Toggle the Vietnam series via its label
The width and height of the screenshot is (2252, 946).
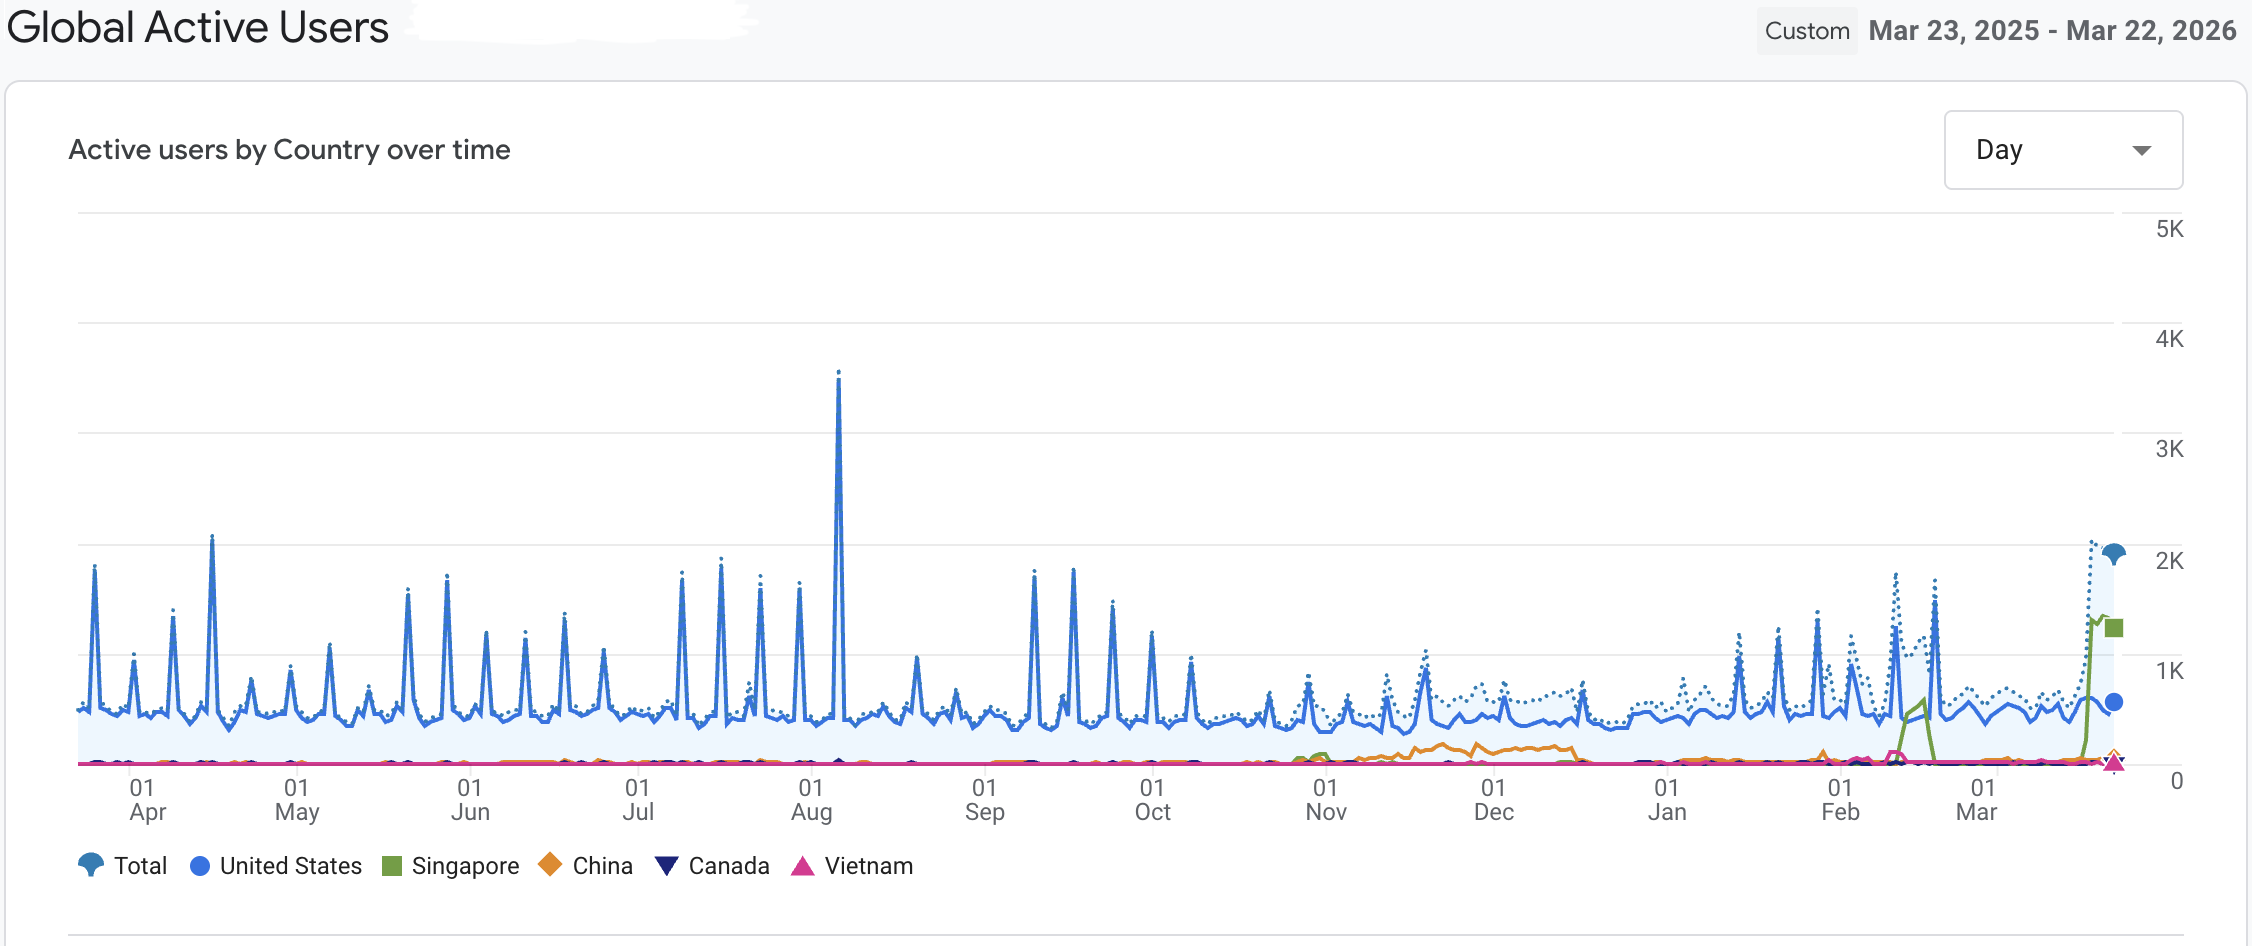[x=868, y=866]
